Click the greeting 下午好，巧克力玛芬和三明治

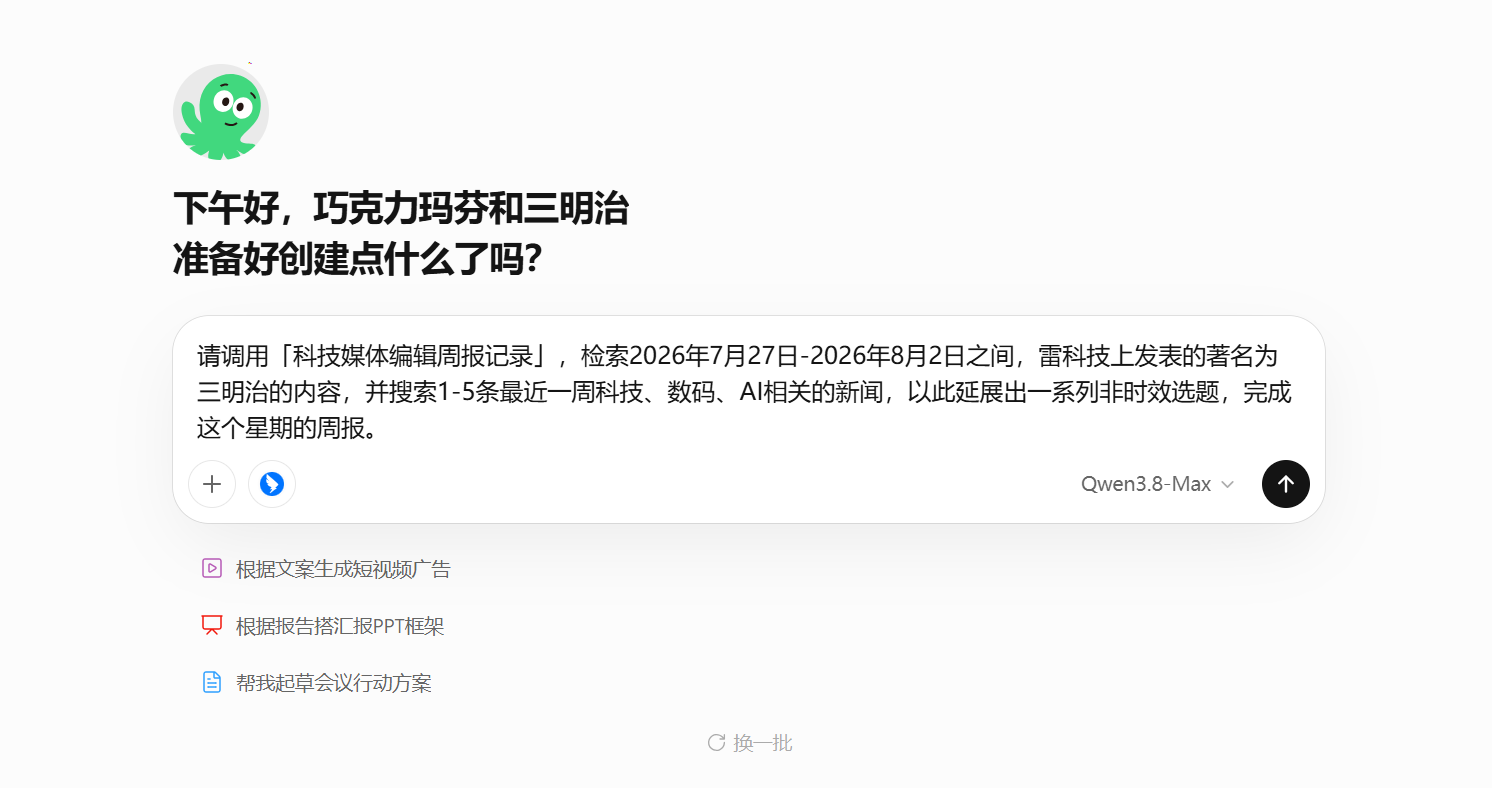(x=401, y=208)
